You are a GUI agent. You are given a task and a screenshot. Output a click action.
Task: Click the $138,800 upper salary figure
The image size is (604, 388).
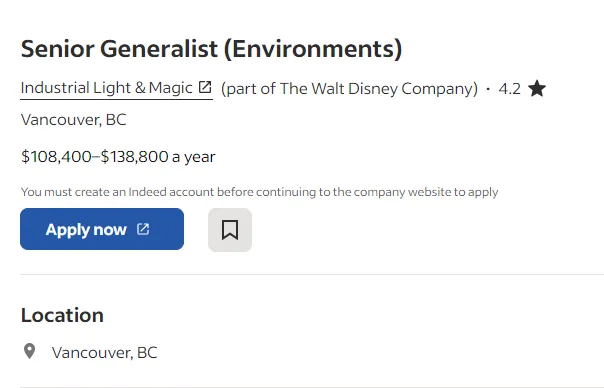pos(134,157)
